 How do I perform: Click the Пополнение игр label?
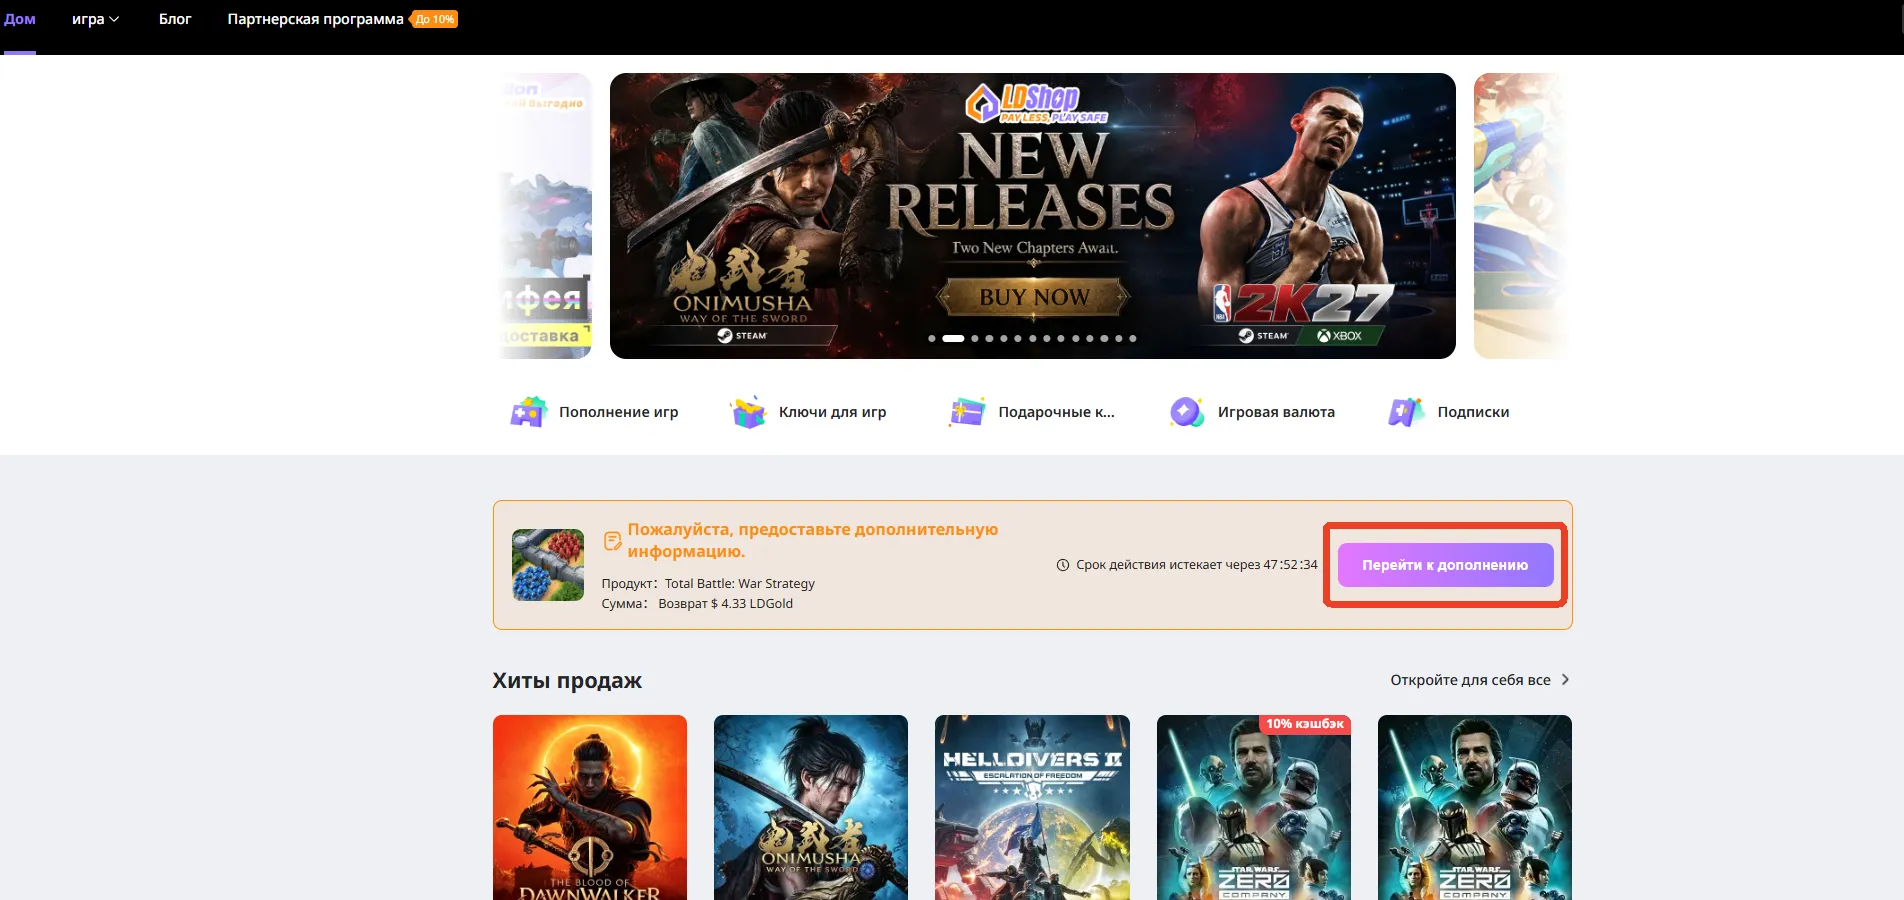click(618, 412)
